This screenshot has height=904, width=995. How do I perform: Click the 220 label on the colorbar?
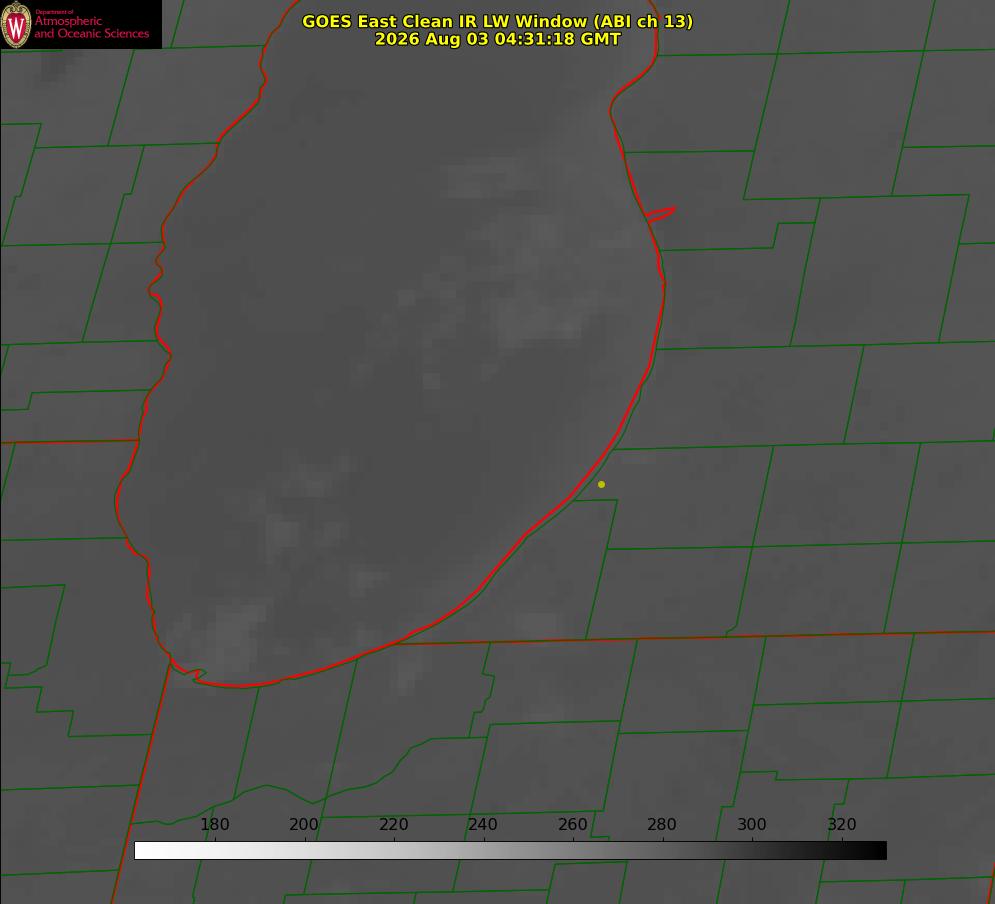click(393, 824)
